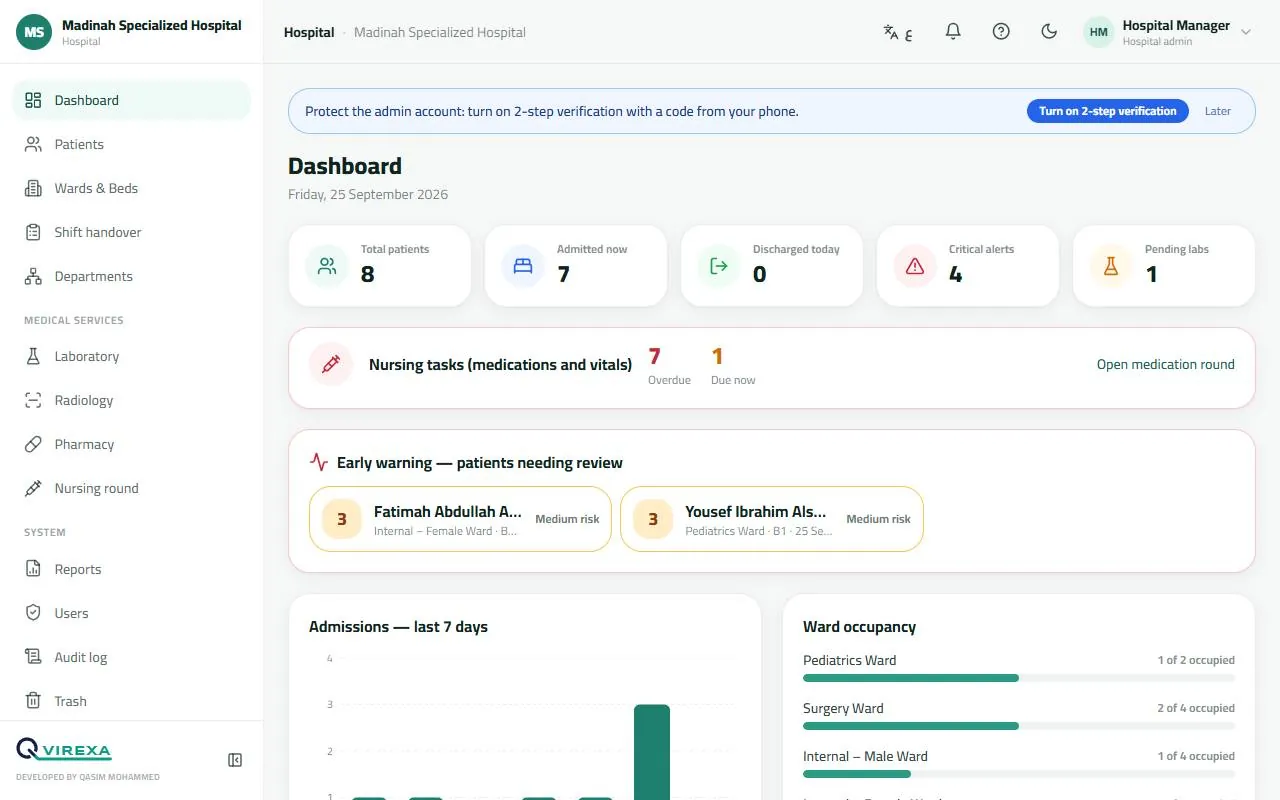This screenshot has height=800, width=1280.
Task: Click the overdue nursing tasks count 7
Action: pos(655,356)
